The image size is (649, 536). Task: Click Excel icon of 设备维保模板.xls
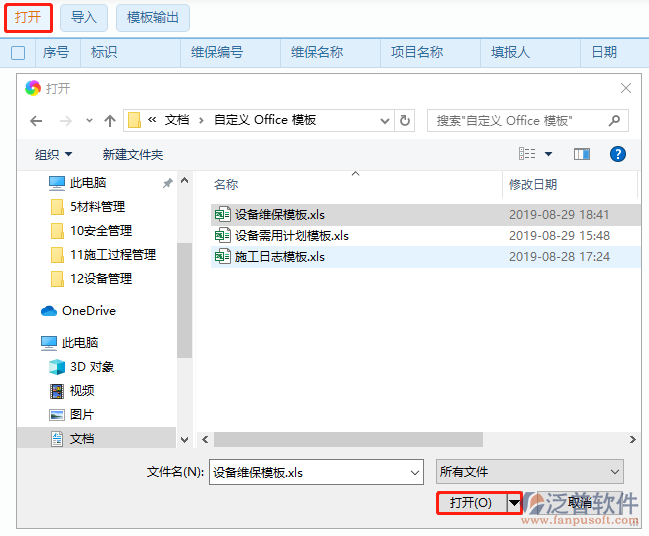pyautogui.click(x=223, y=214)
